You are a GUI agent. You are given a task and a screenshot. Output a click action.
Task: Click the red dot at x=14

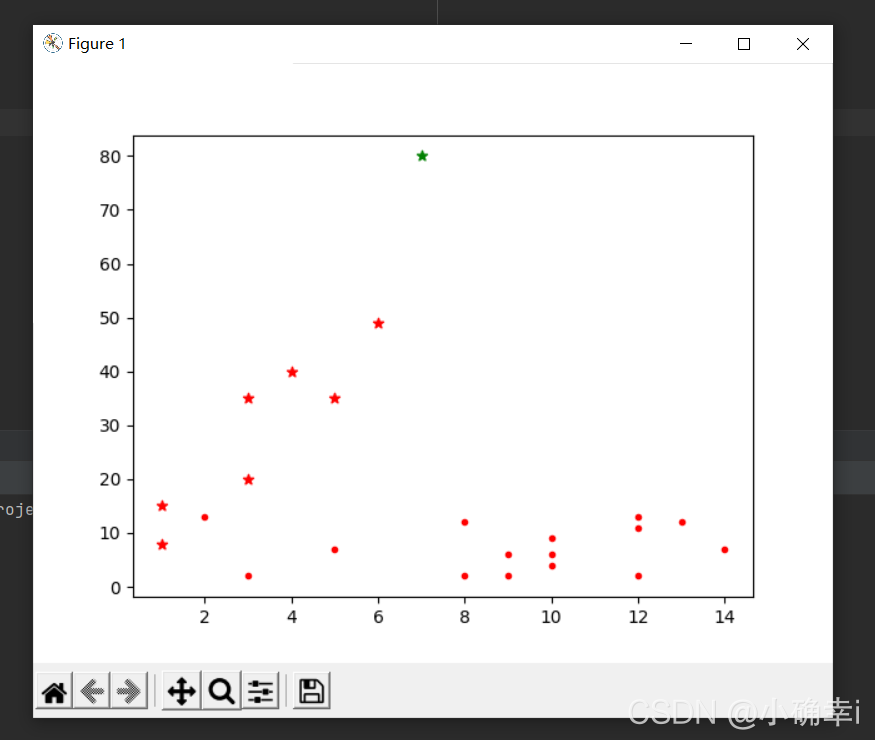coord(724,550)
